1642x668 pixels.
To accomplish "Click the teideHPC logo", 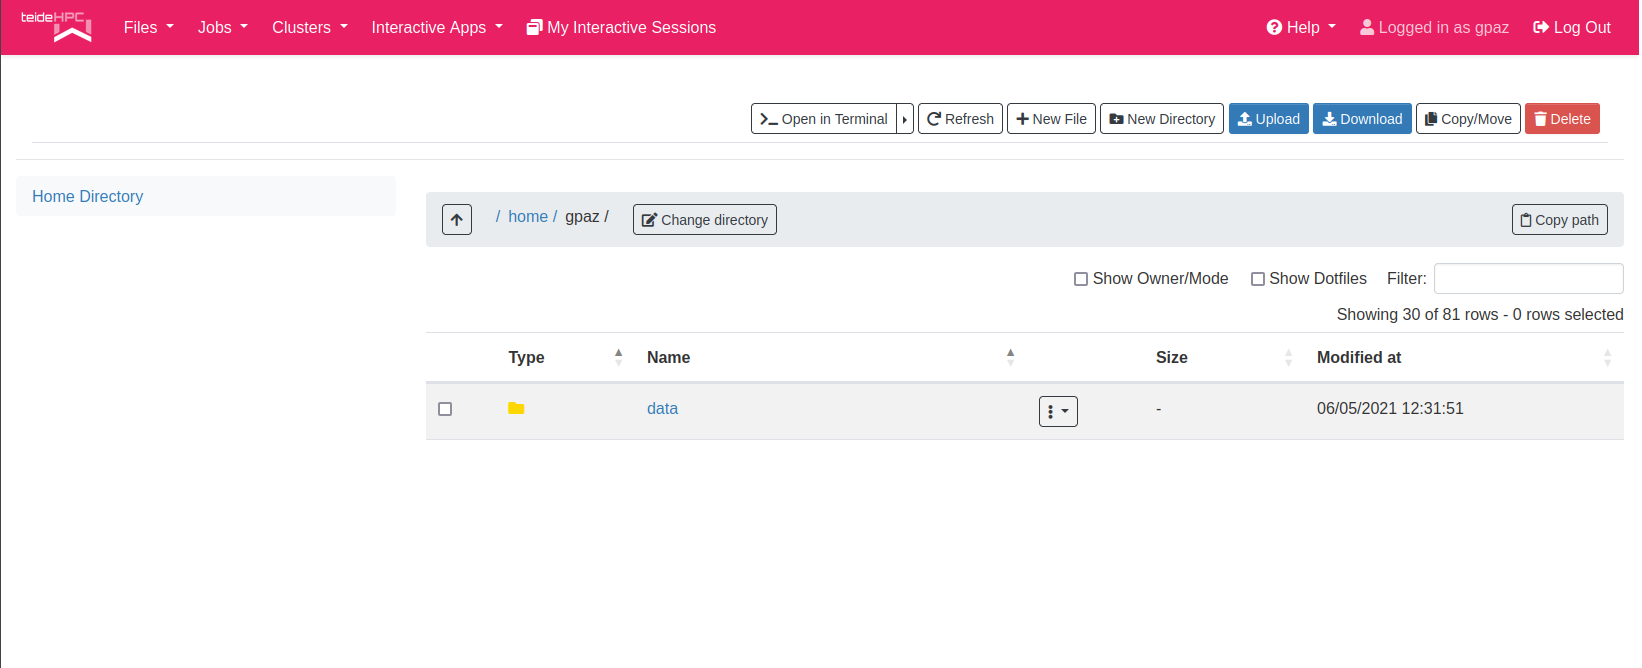I will tap(57, 27).
